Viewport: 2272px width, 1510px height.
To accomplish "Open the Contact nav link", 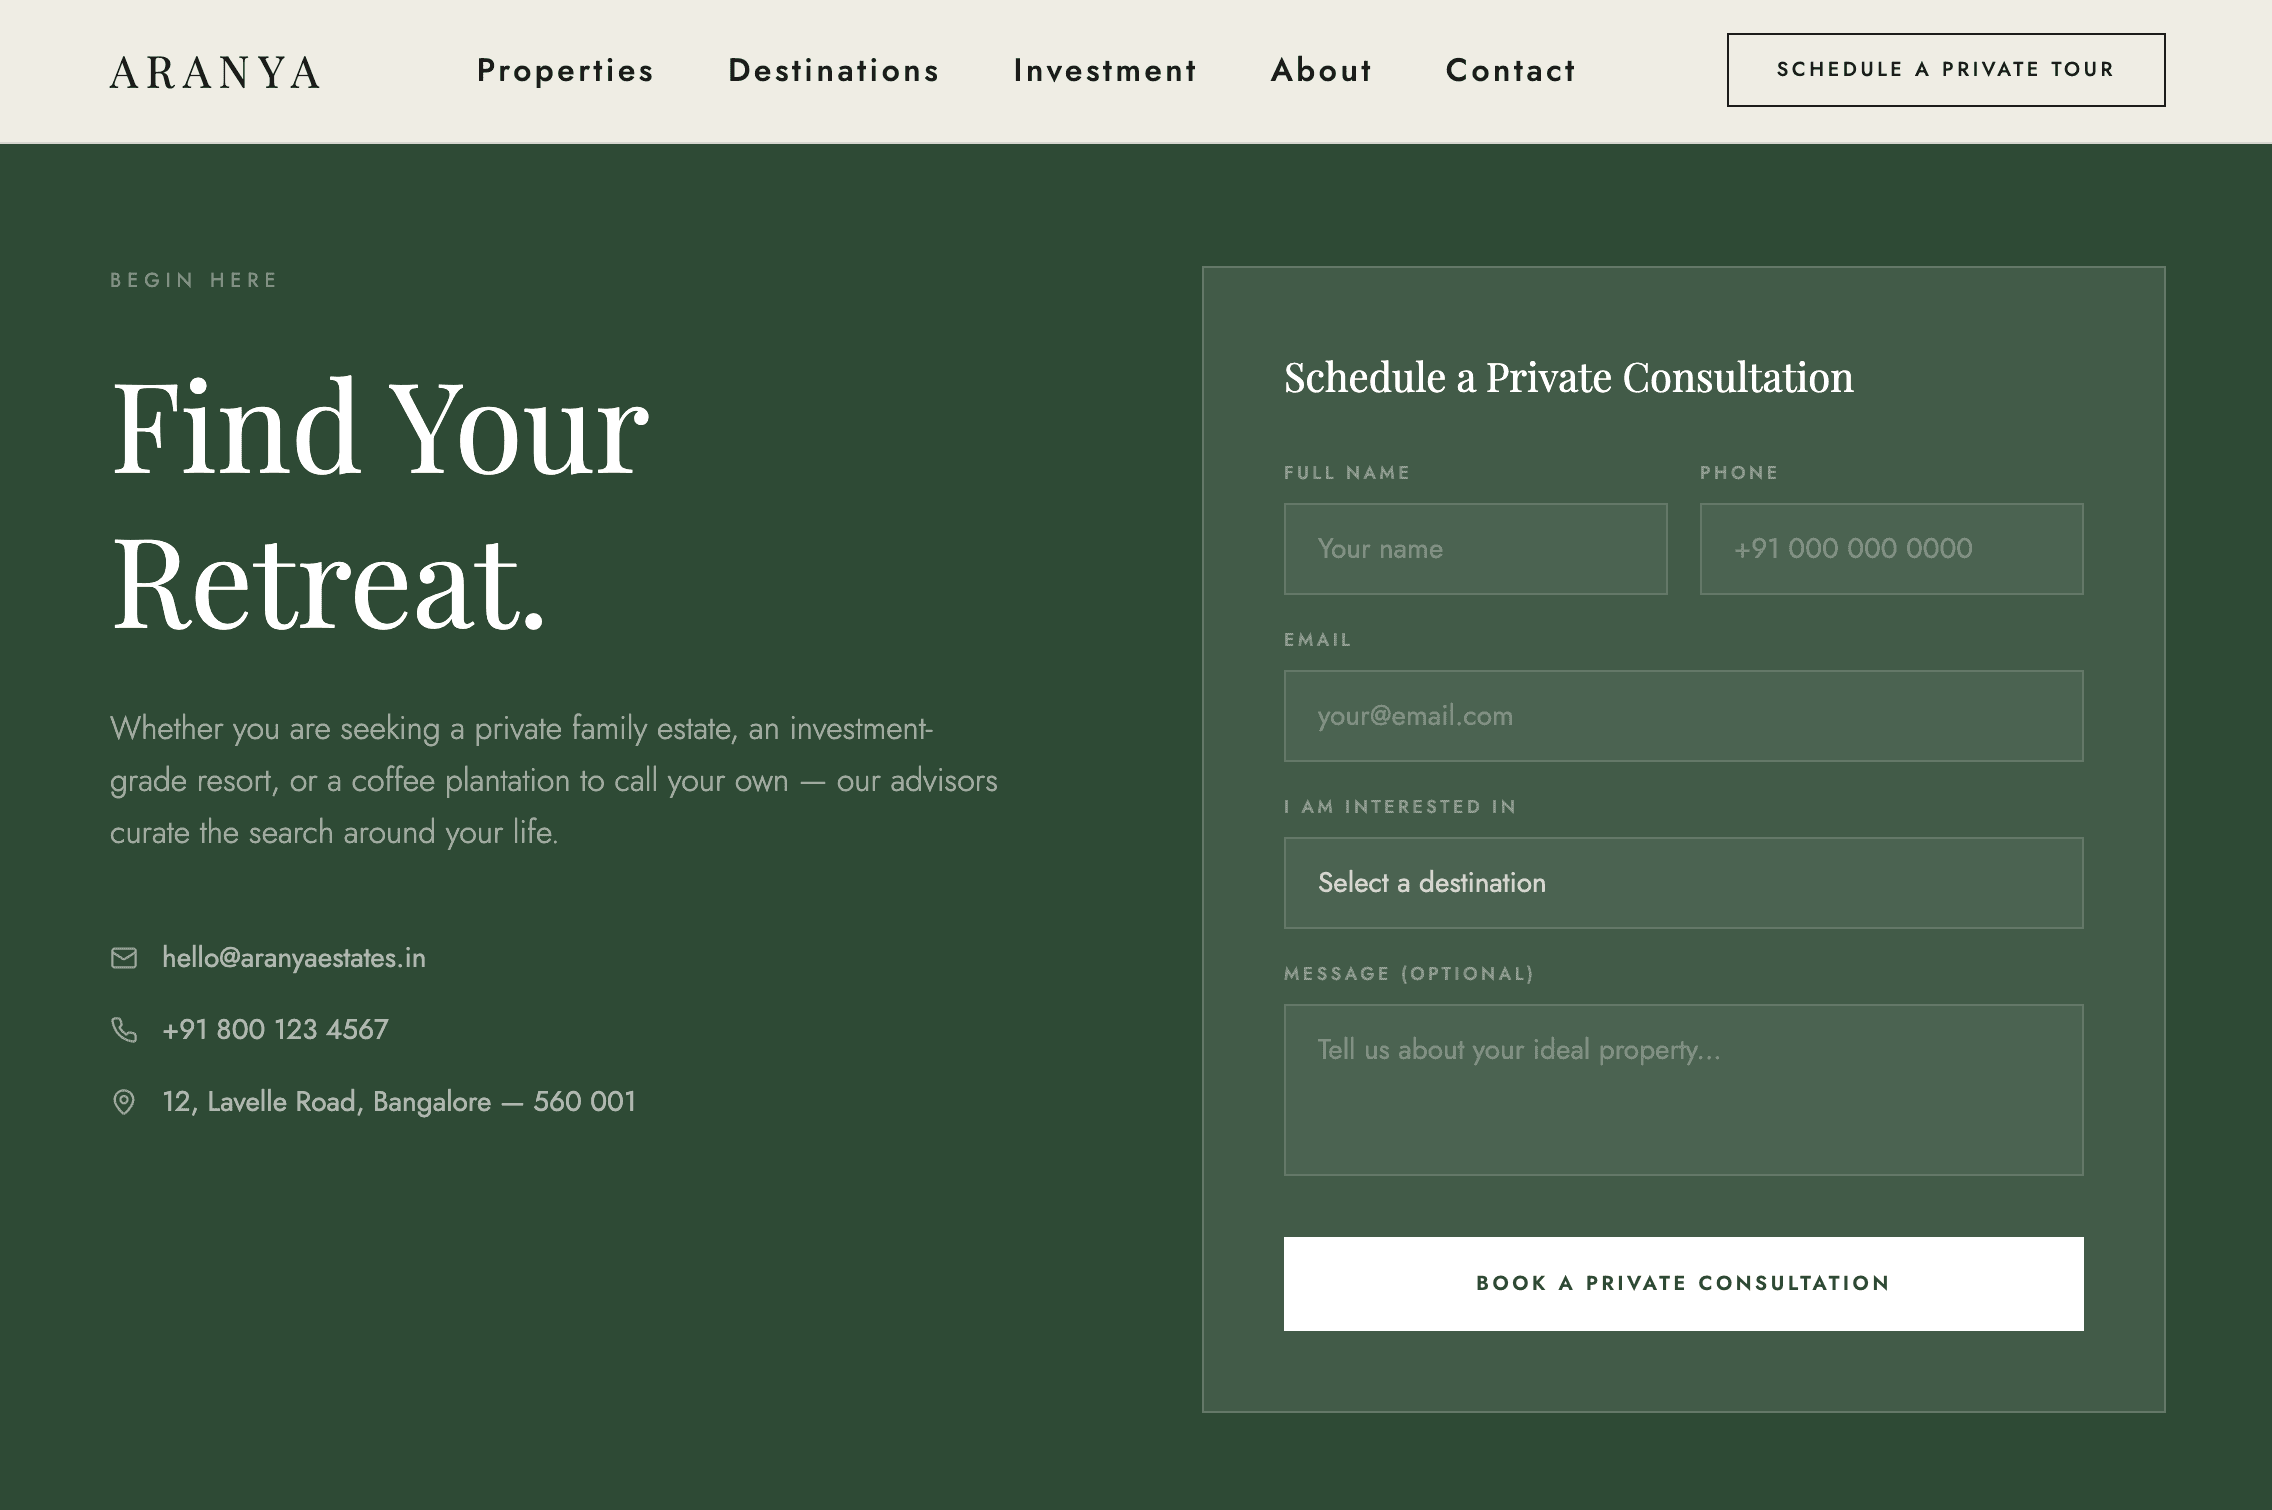I will (1510, 71).
